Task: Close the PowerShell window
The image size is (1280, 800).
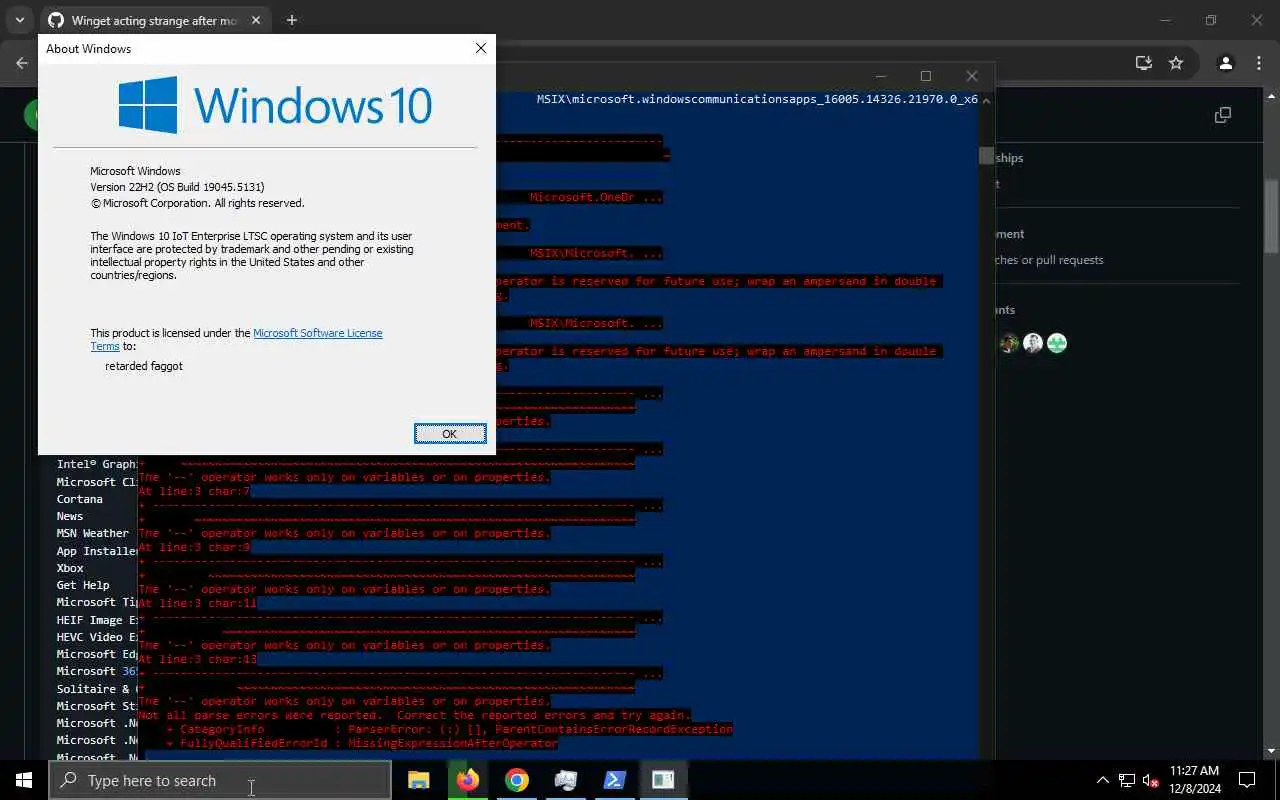Action: click(971, 76)
